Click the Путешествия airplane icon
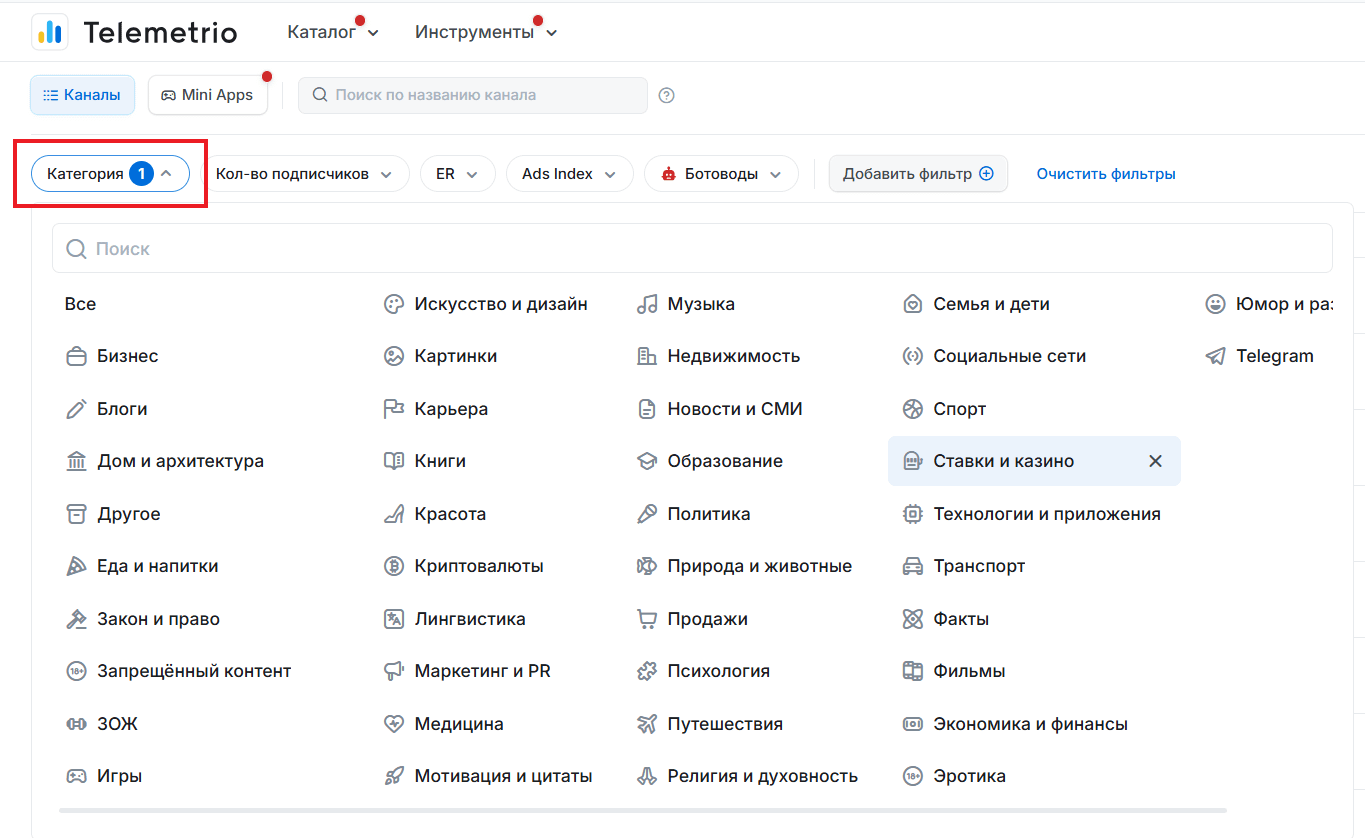The image size is (1365, 838). [647, 724]
